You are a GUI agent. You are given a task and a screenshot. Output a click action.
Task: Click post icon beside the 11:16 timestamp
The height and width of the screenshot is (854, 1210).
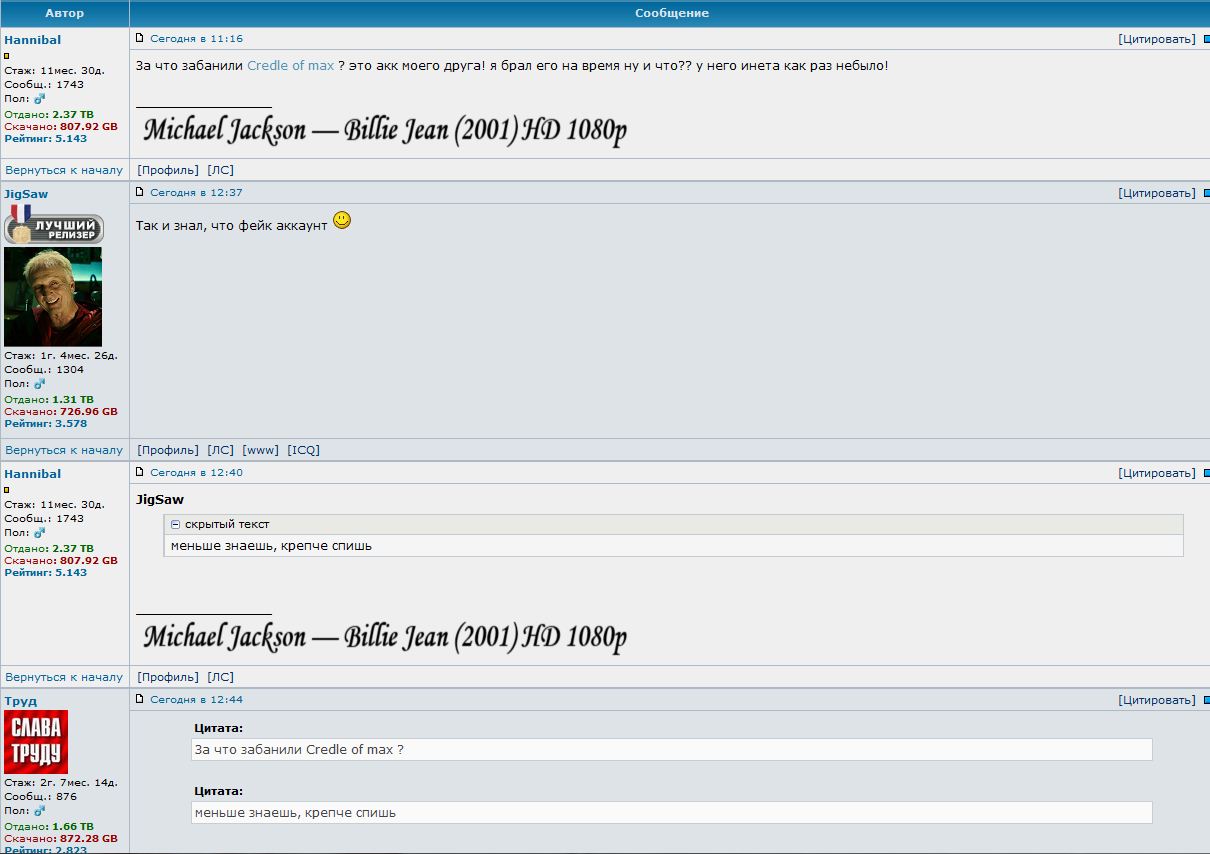[x=140, y=38]
